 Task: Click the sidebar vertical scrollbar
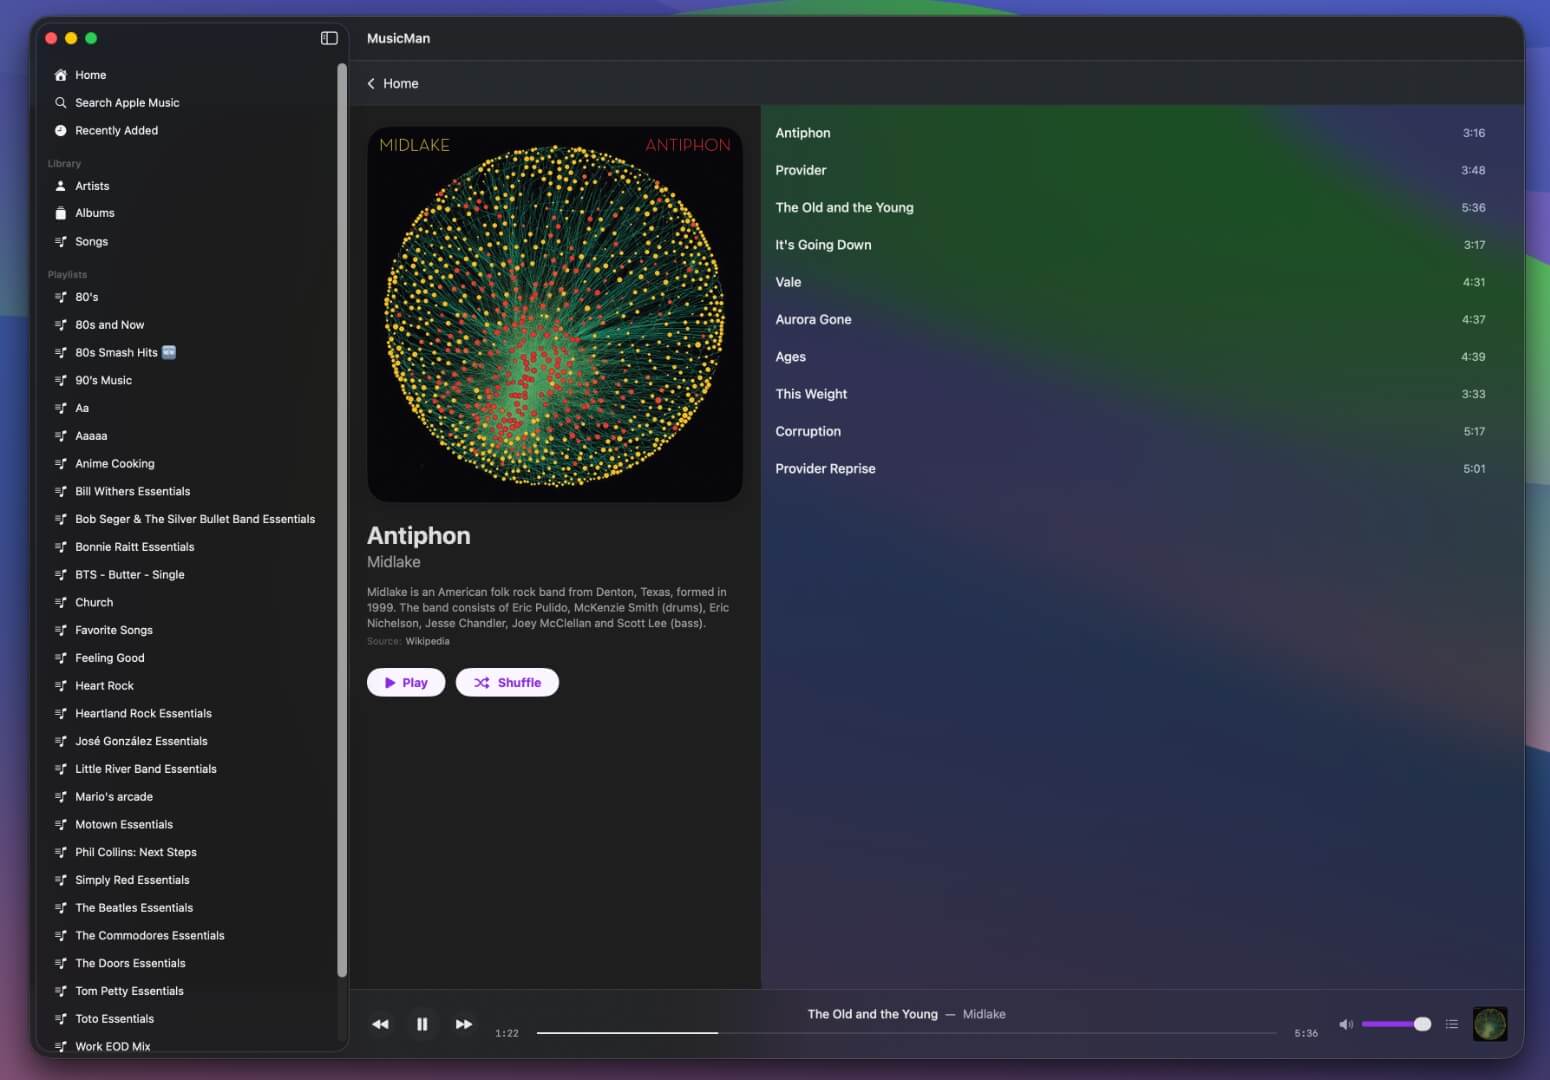(342, 520)
